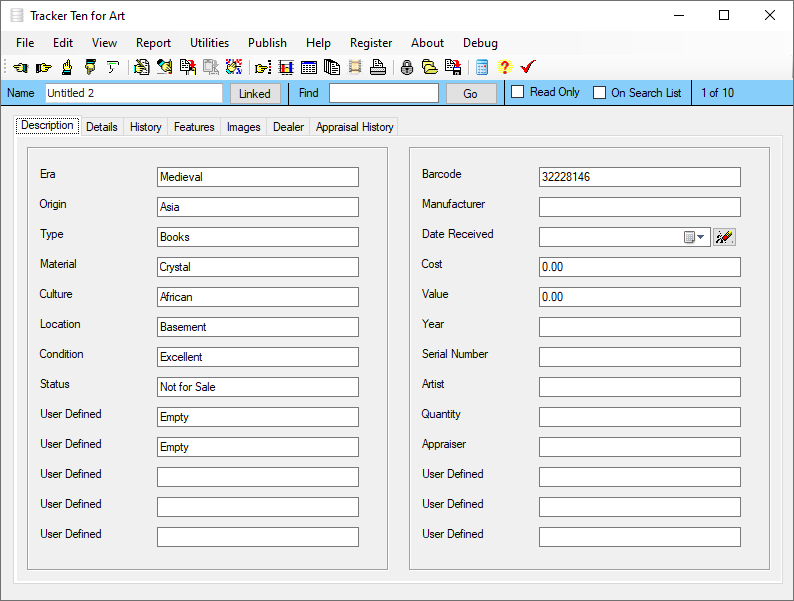Switch to the Images tab
The width and height of the screenshot is (794, 601).
[x=243, y=127]
